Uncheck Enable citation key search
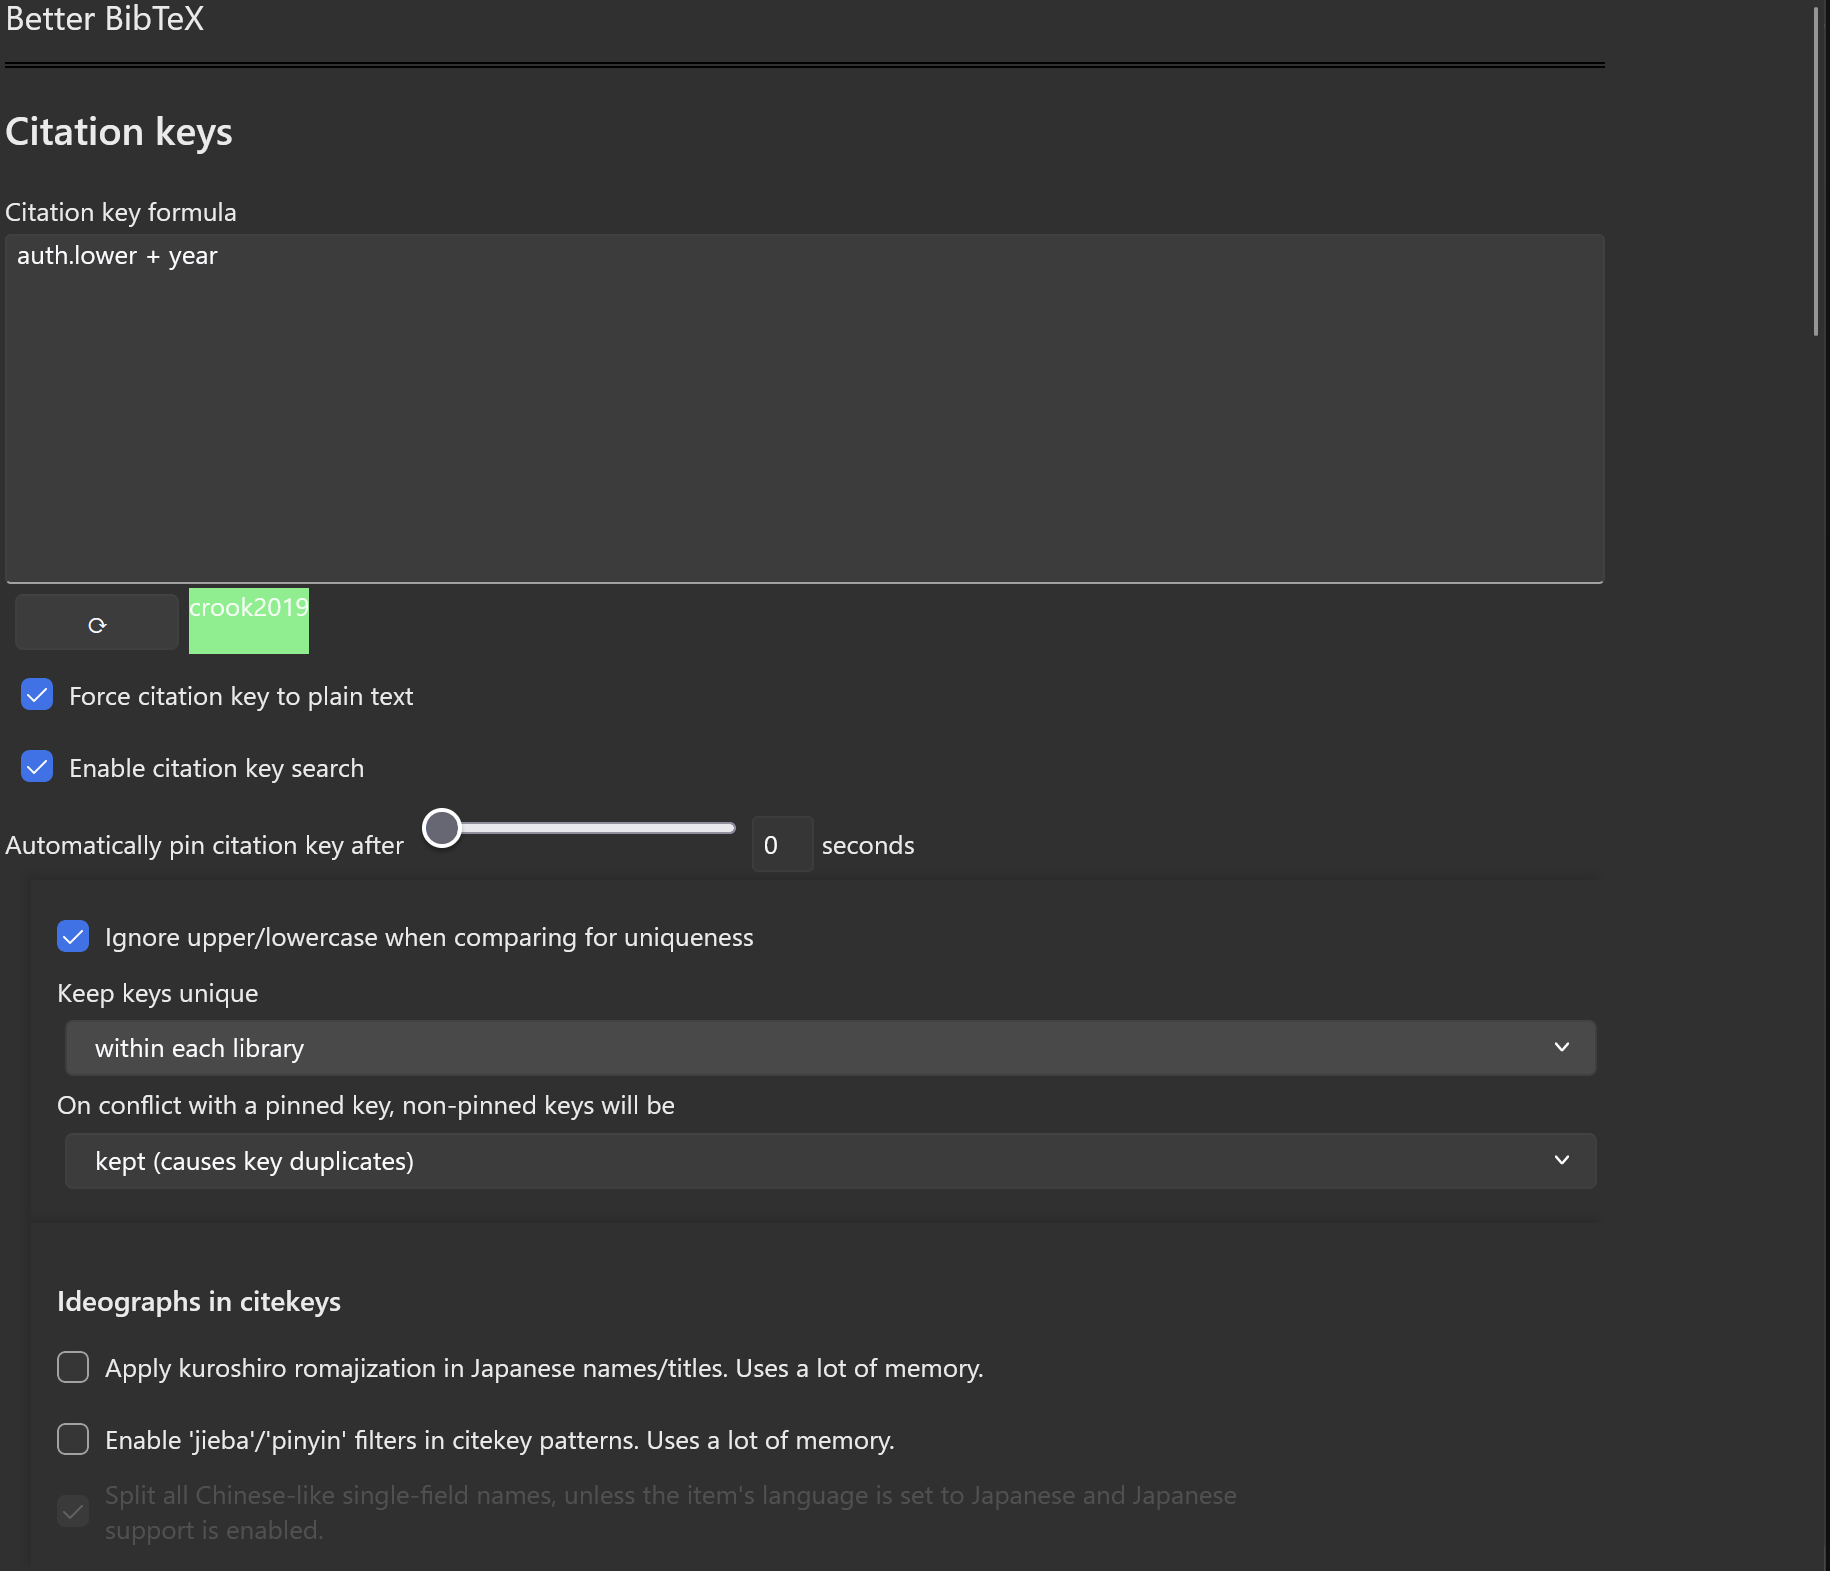Viewport: 1830px width, 1571px height. 37,767
